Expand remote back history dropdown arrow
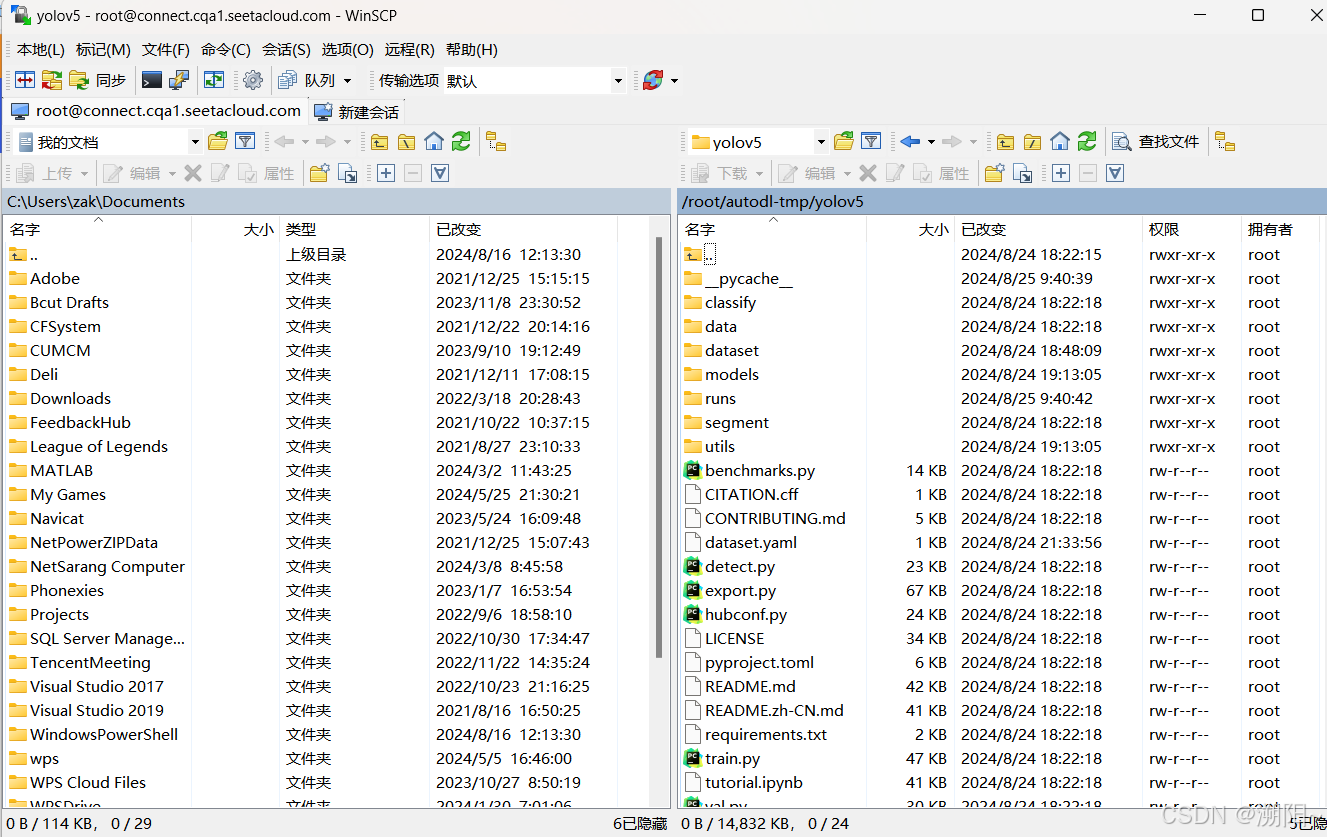Screen dimensions: 1327x837 click(931, 142)
